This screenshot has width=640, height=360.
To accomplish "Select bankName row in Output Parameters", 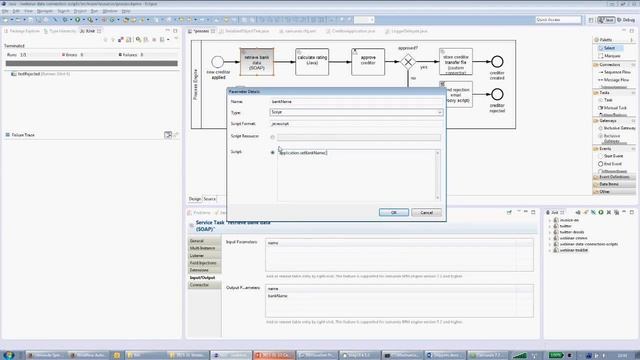I will coord(399,296).
